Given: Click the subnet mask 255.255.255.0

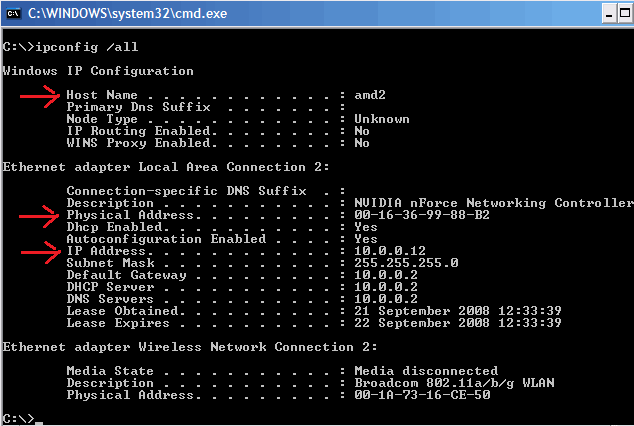Looking at the screenshot, I should coord(406,263).
